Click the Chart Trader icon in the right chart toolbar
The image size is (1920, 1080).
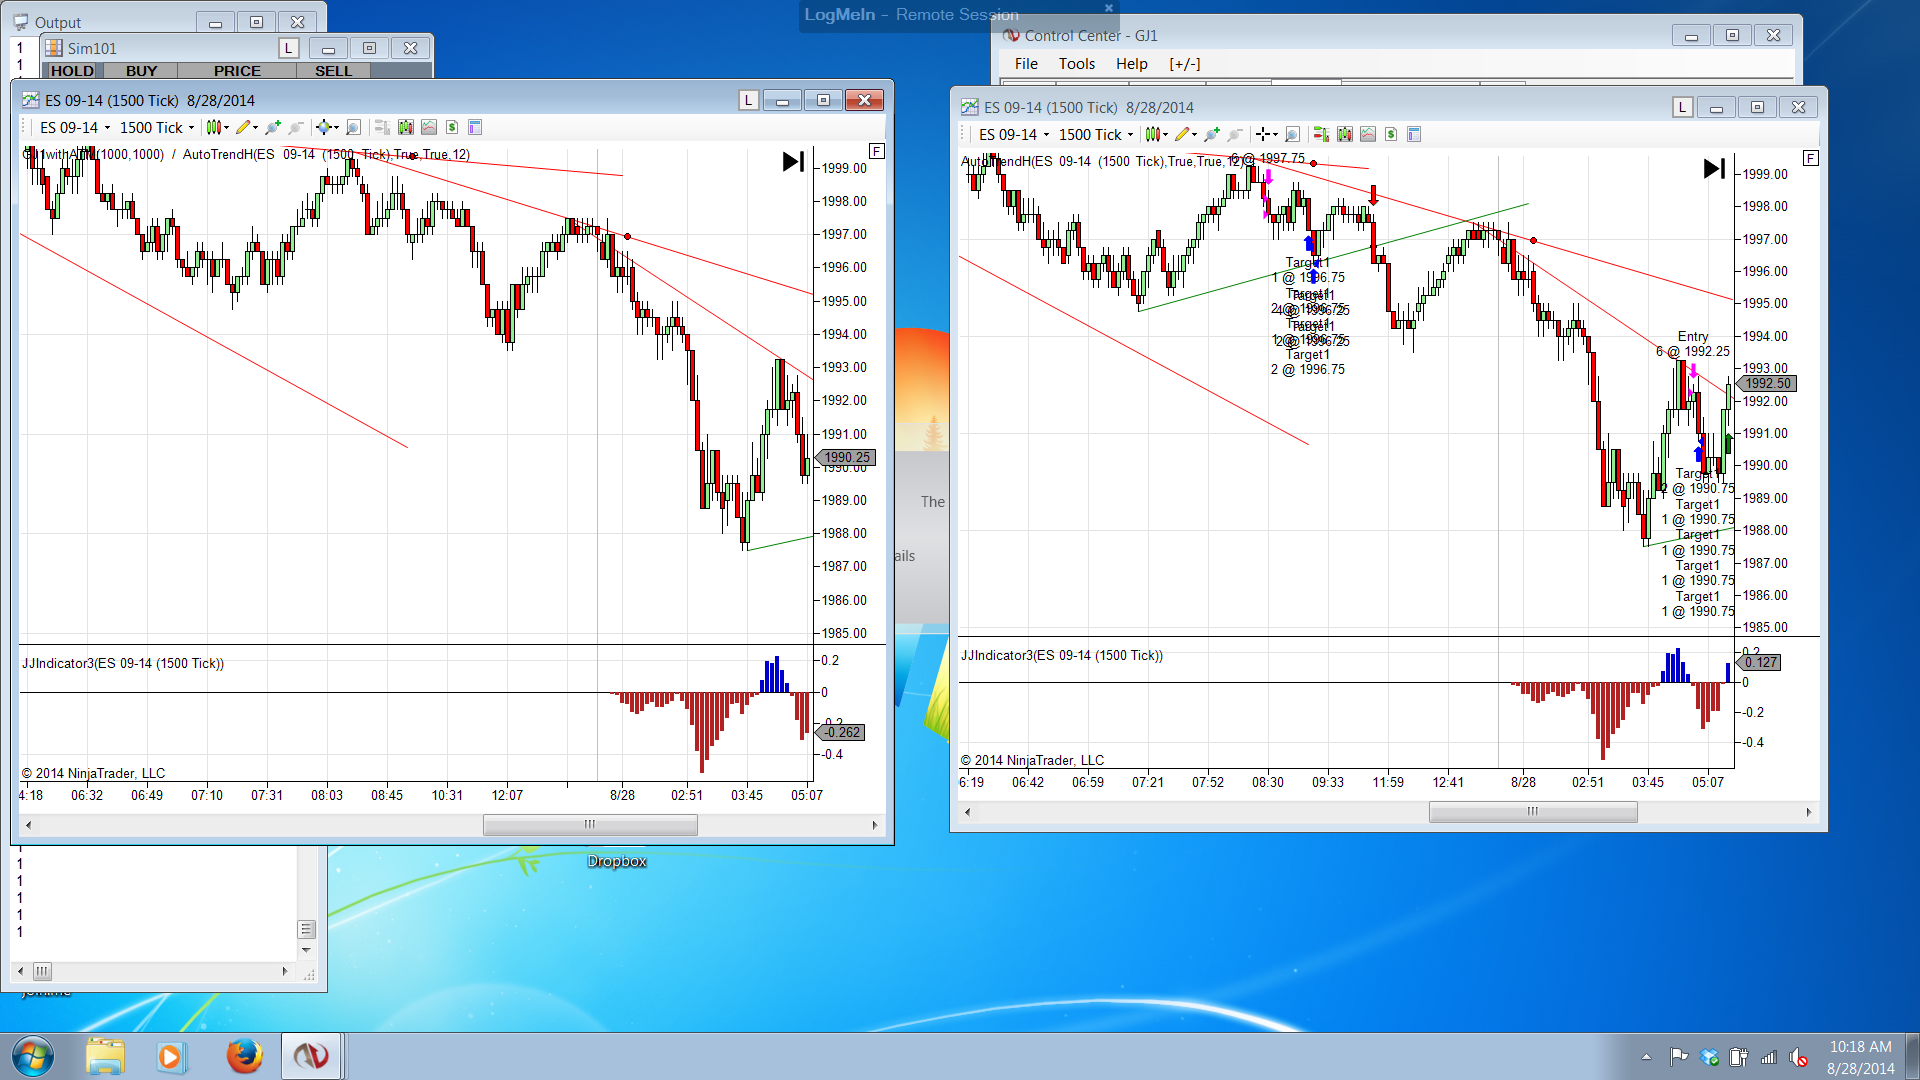[x=1322, y=134]
